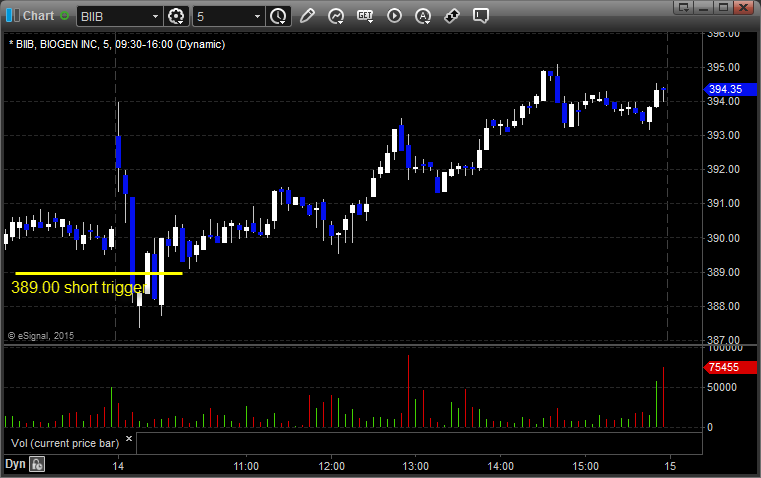Click the green sync circle next to Chart

[x=64, y=16]
